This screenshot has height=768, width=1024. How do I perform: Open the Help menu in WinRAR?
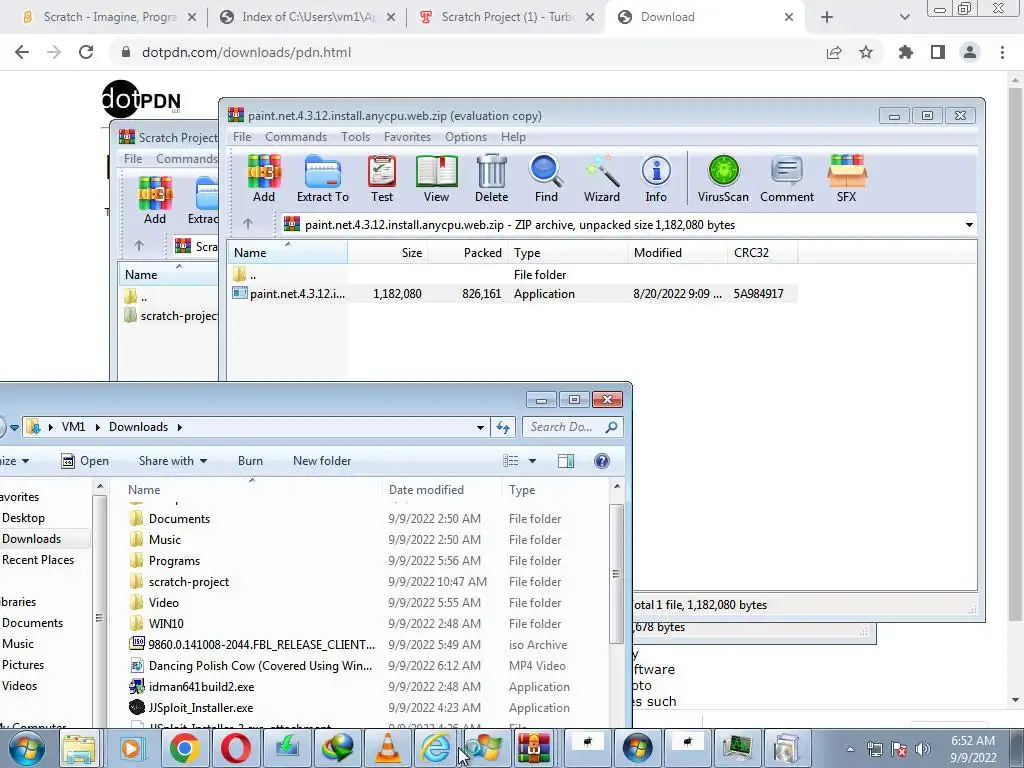coord(513,137)
